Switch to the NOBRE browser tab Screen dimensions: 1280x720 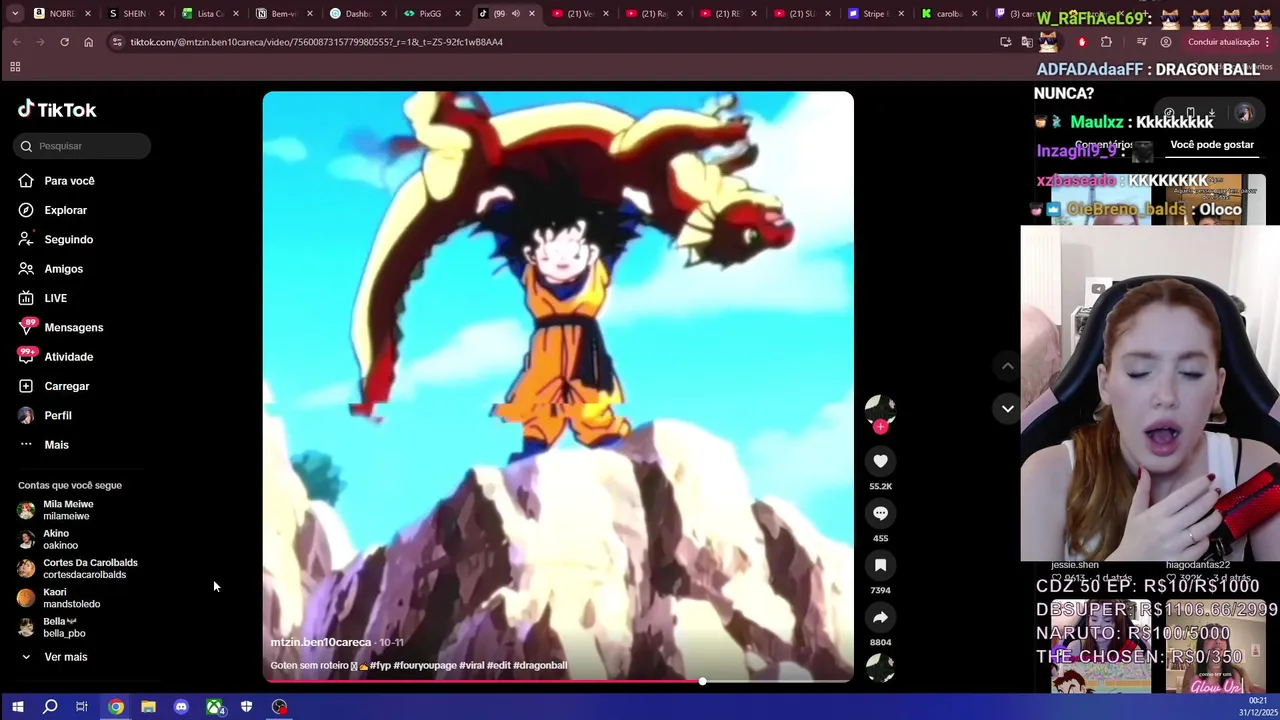click(62, 14)
